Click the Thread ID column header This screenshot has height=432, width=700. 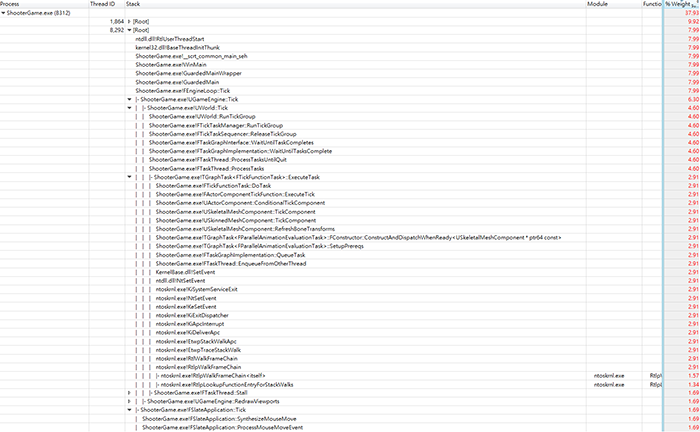point(107,4)
